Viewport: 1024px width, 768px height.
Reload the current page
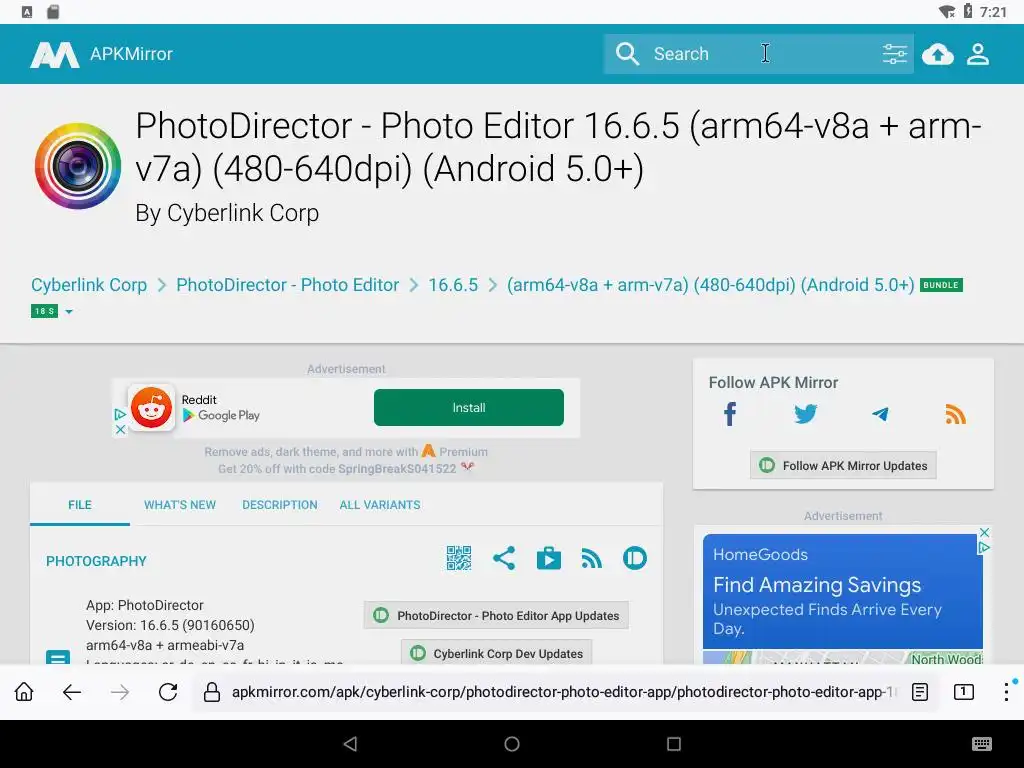(x=168, y=692)
